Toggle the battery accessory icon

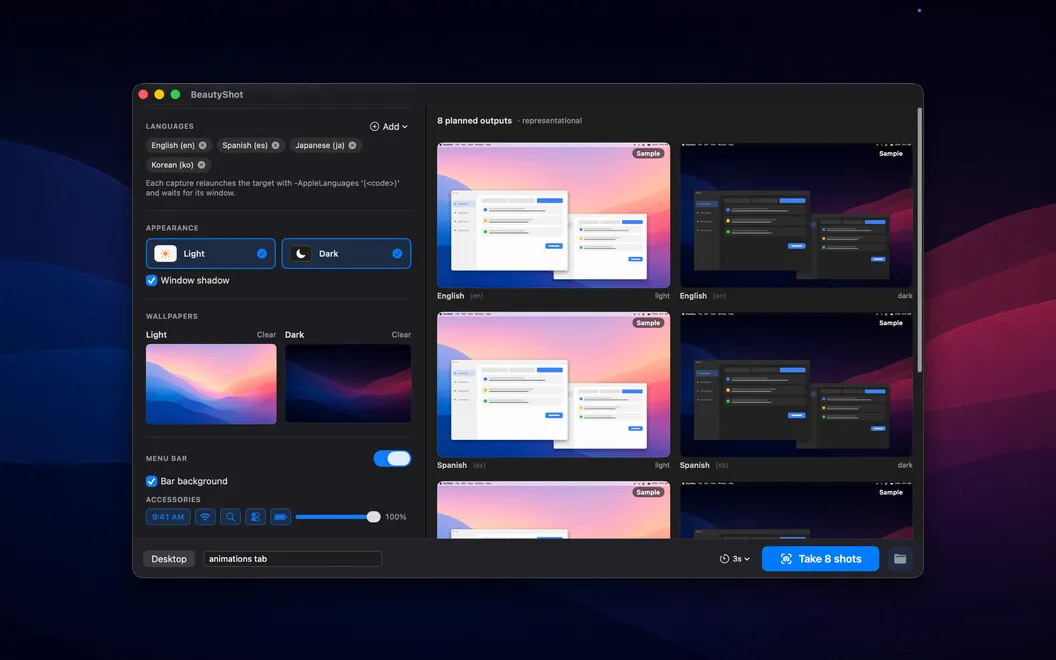[281, 517]
